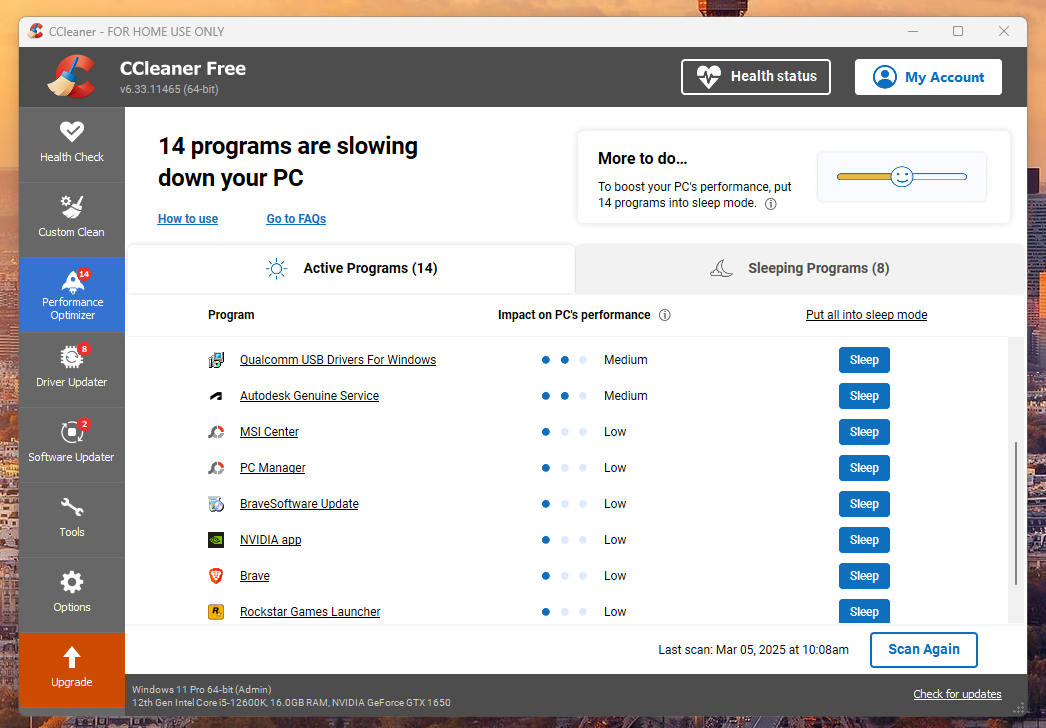Close the CCleaner window
Screen dimensions: 1046x728
(x=1003, y=31)
